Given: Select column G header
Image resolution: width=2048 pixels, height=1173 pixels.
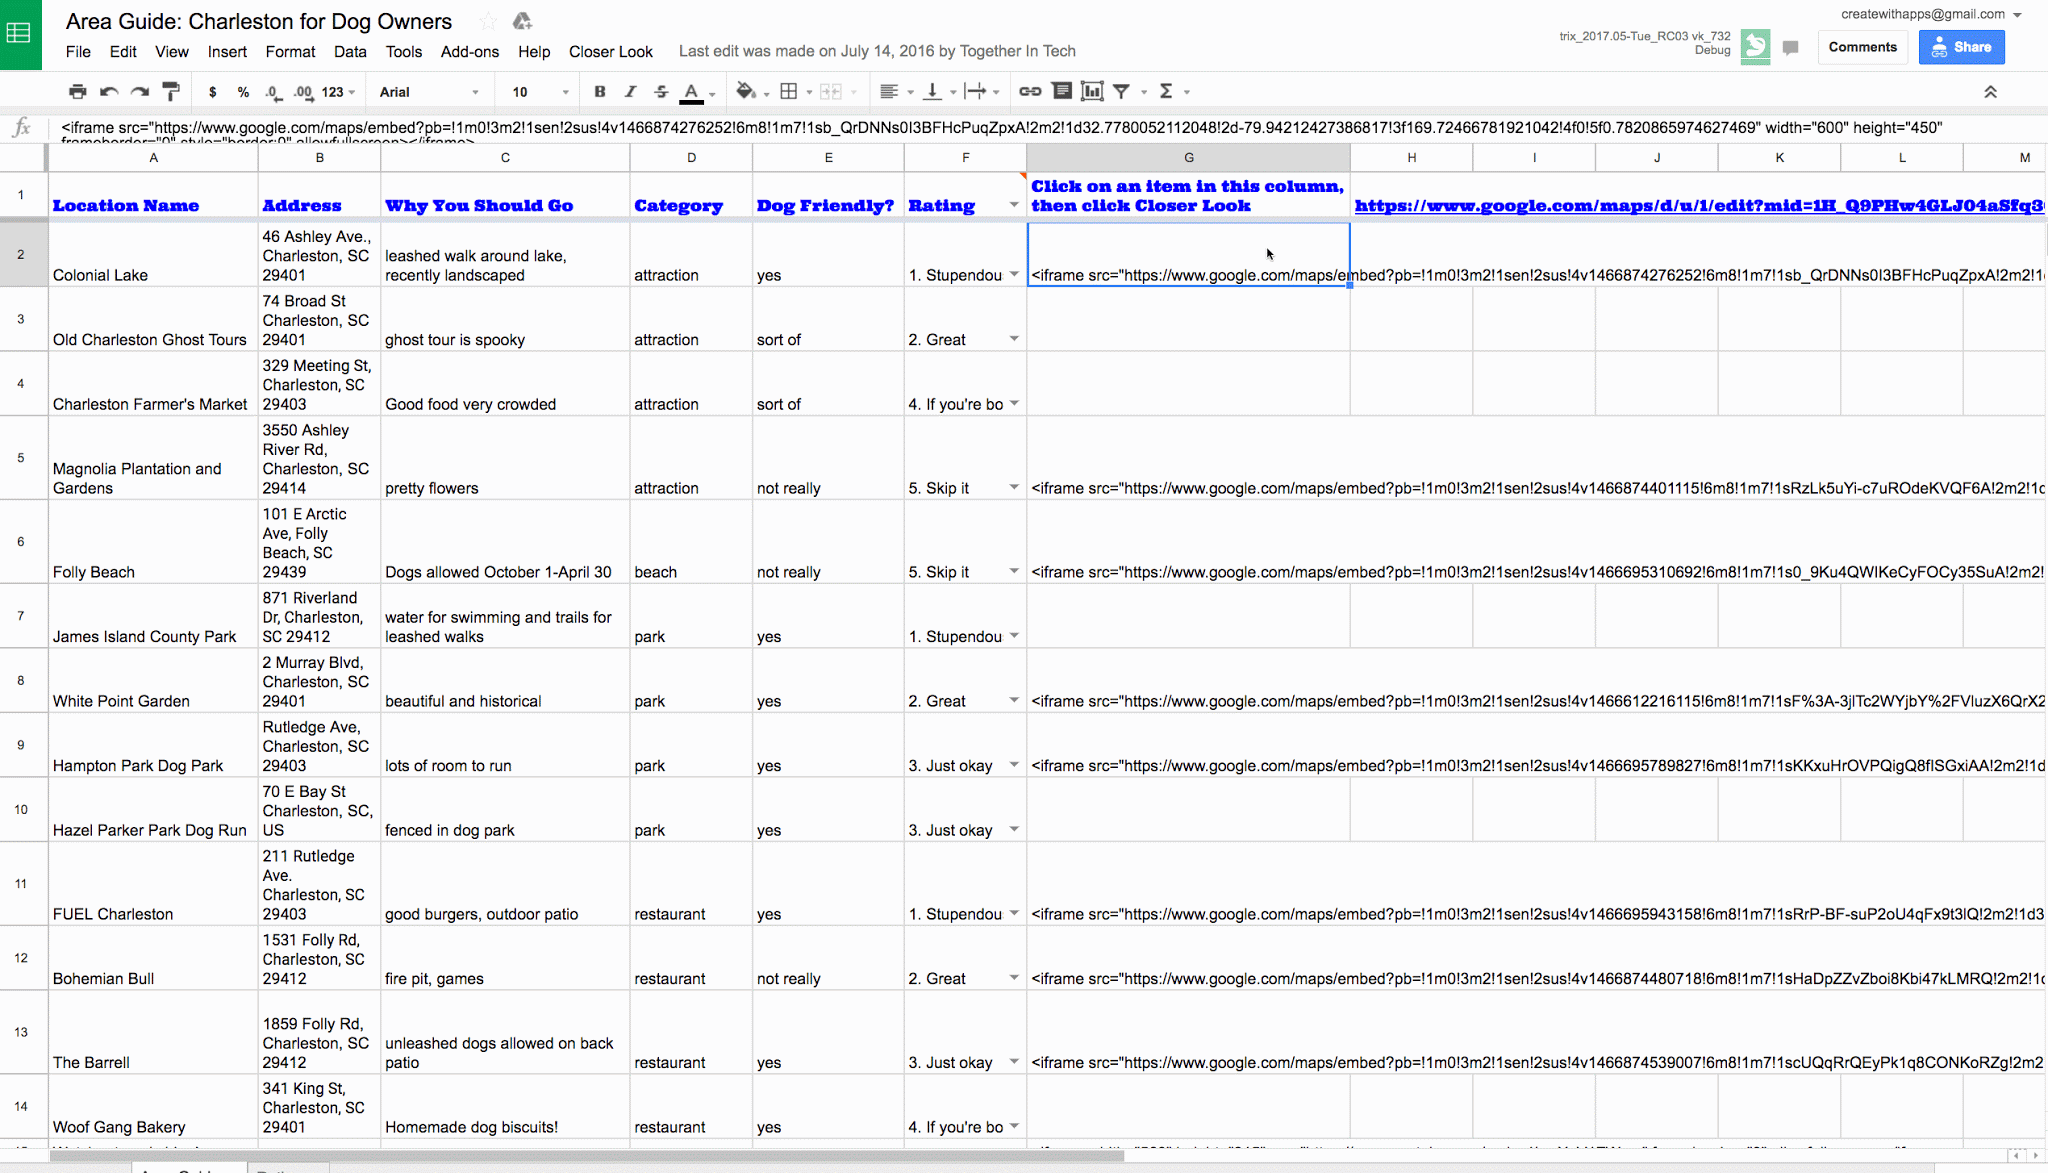Looking at the screenshot, I should point(1188,157).
